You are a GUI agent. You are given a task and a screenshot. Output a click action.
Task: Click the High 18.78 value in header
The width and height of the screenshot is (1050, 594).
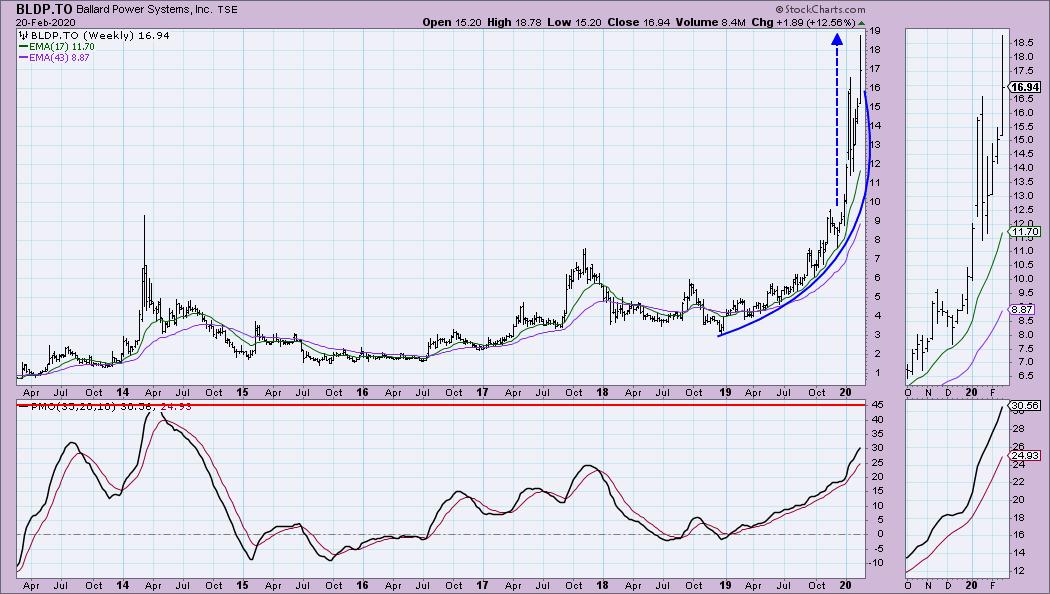click(514, 22)
